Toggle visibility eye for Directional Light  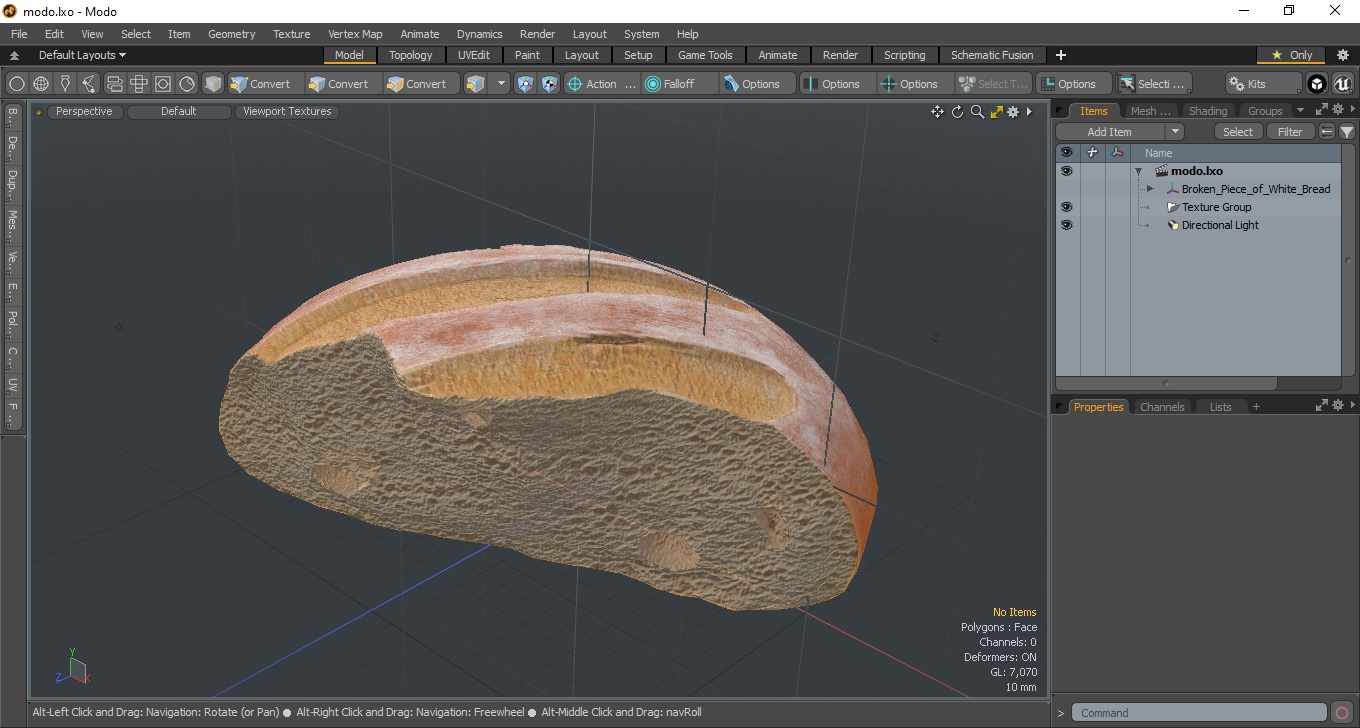tap(1066, 225)
